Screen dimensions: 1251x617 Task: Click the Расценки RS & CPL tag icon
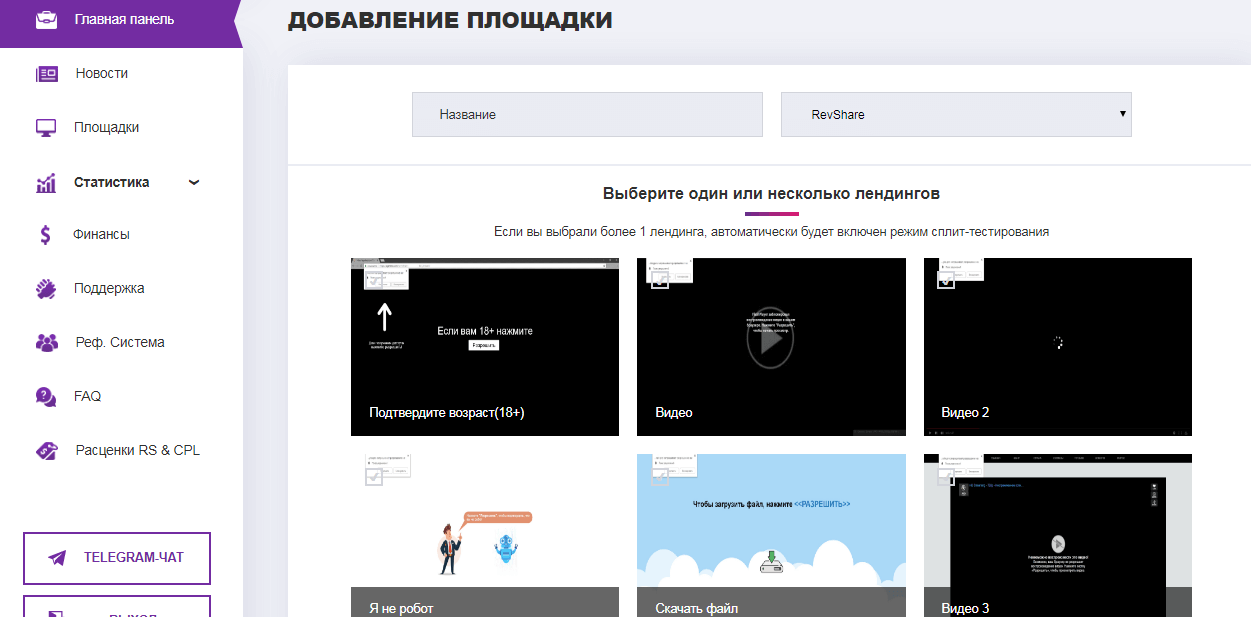point(45,450)
